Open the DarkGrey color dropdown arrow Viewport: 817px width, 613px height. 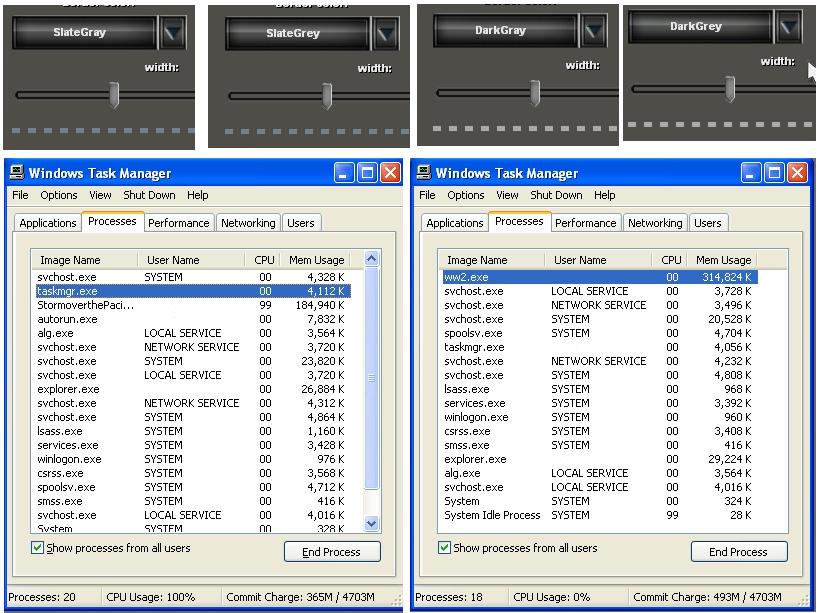tap(789, 27)
